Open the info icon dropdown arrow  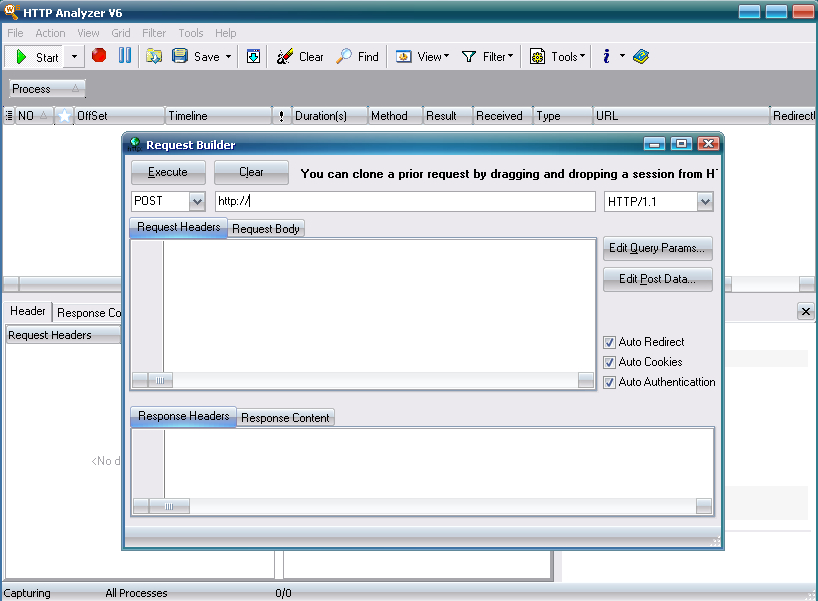[x=622, y=56]
